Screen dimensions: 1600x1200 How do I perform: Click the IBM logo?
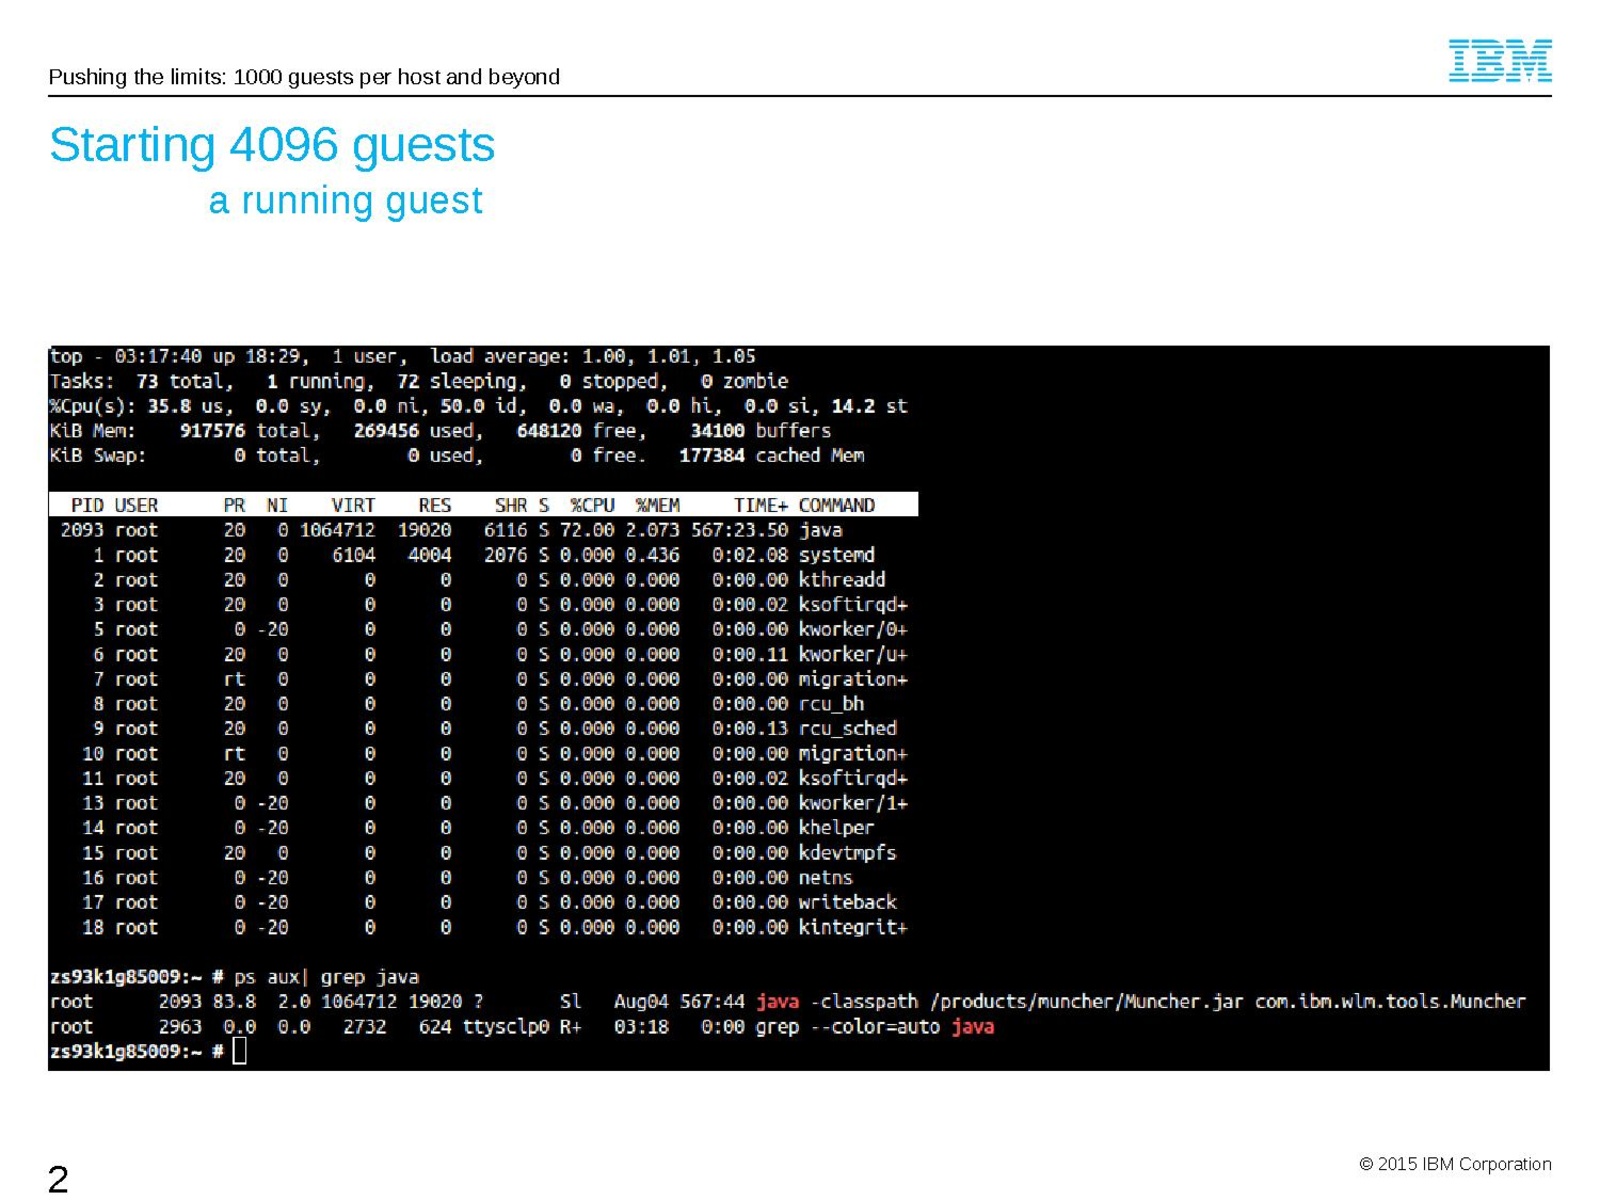coord(1499,61)
